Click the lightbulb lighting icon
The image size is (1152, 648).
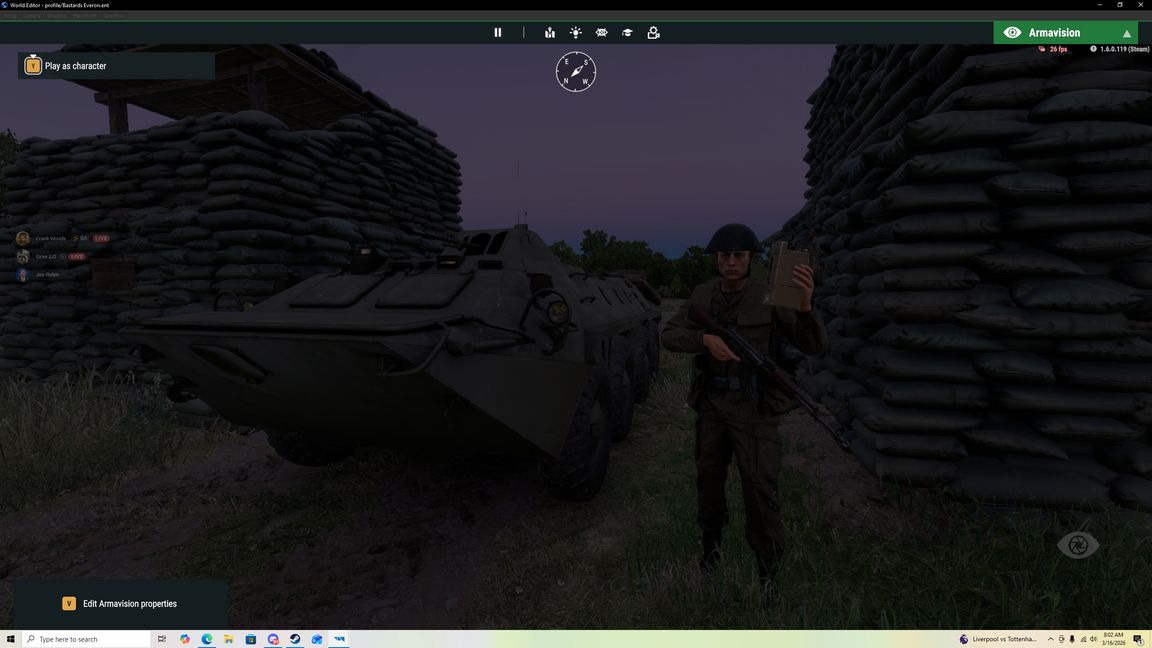tap(576, 32)
